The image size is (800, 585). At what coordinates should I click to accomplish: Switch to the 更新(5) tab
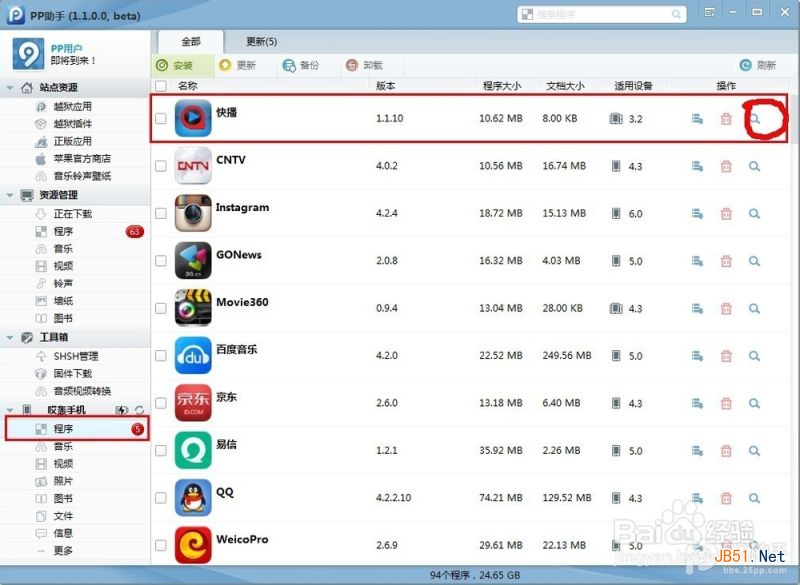click(x=262, y=42)
